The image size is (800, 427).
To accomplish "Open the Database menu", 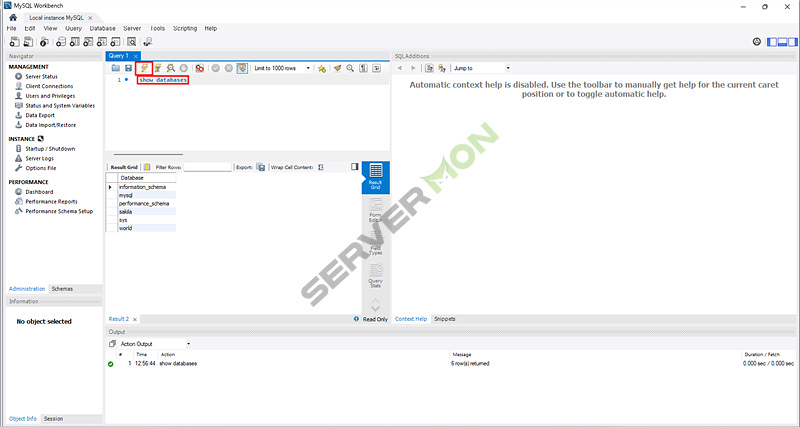I will (x=103, y=29).
